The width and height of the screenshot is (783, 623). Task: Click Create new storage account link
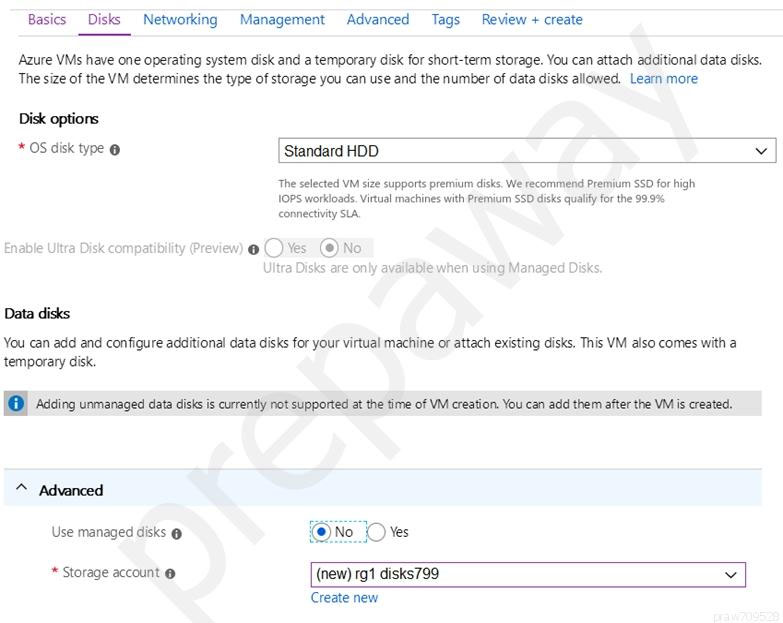point(344,598)
